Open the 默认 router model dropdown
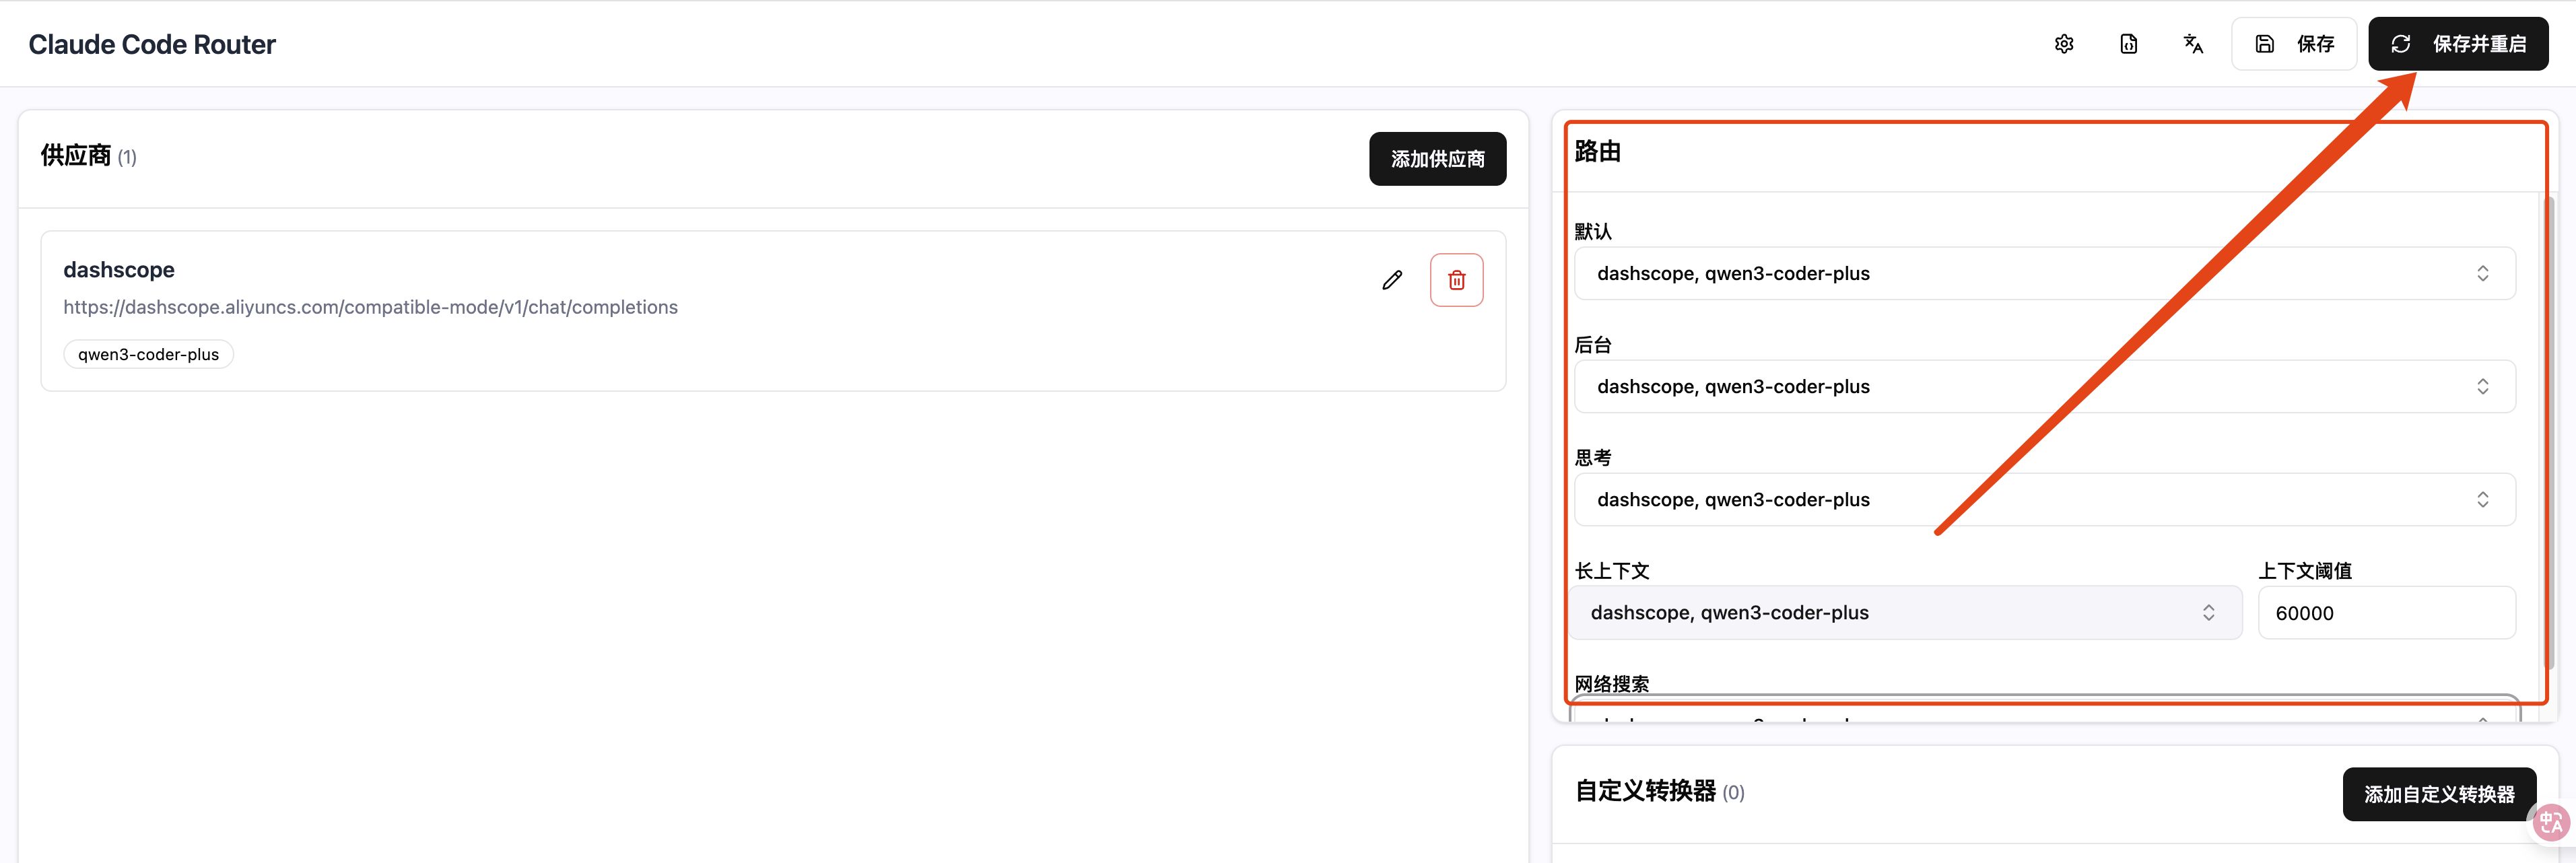2576x863 pixels. [2044, 273]
